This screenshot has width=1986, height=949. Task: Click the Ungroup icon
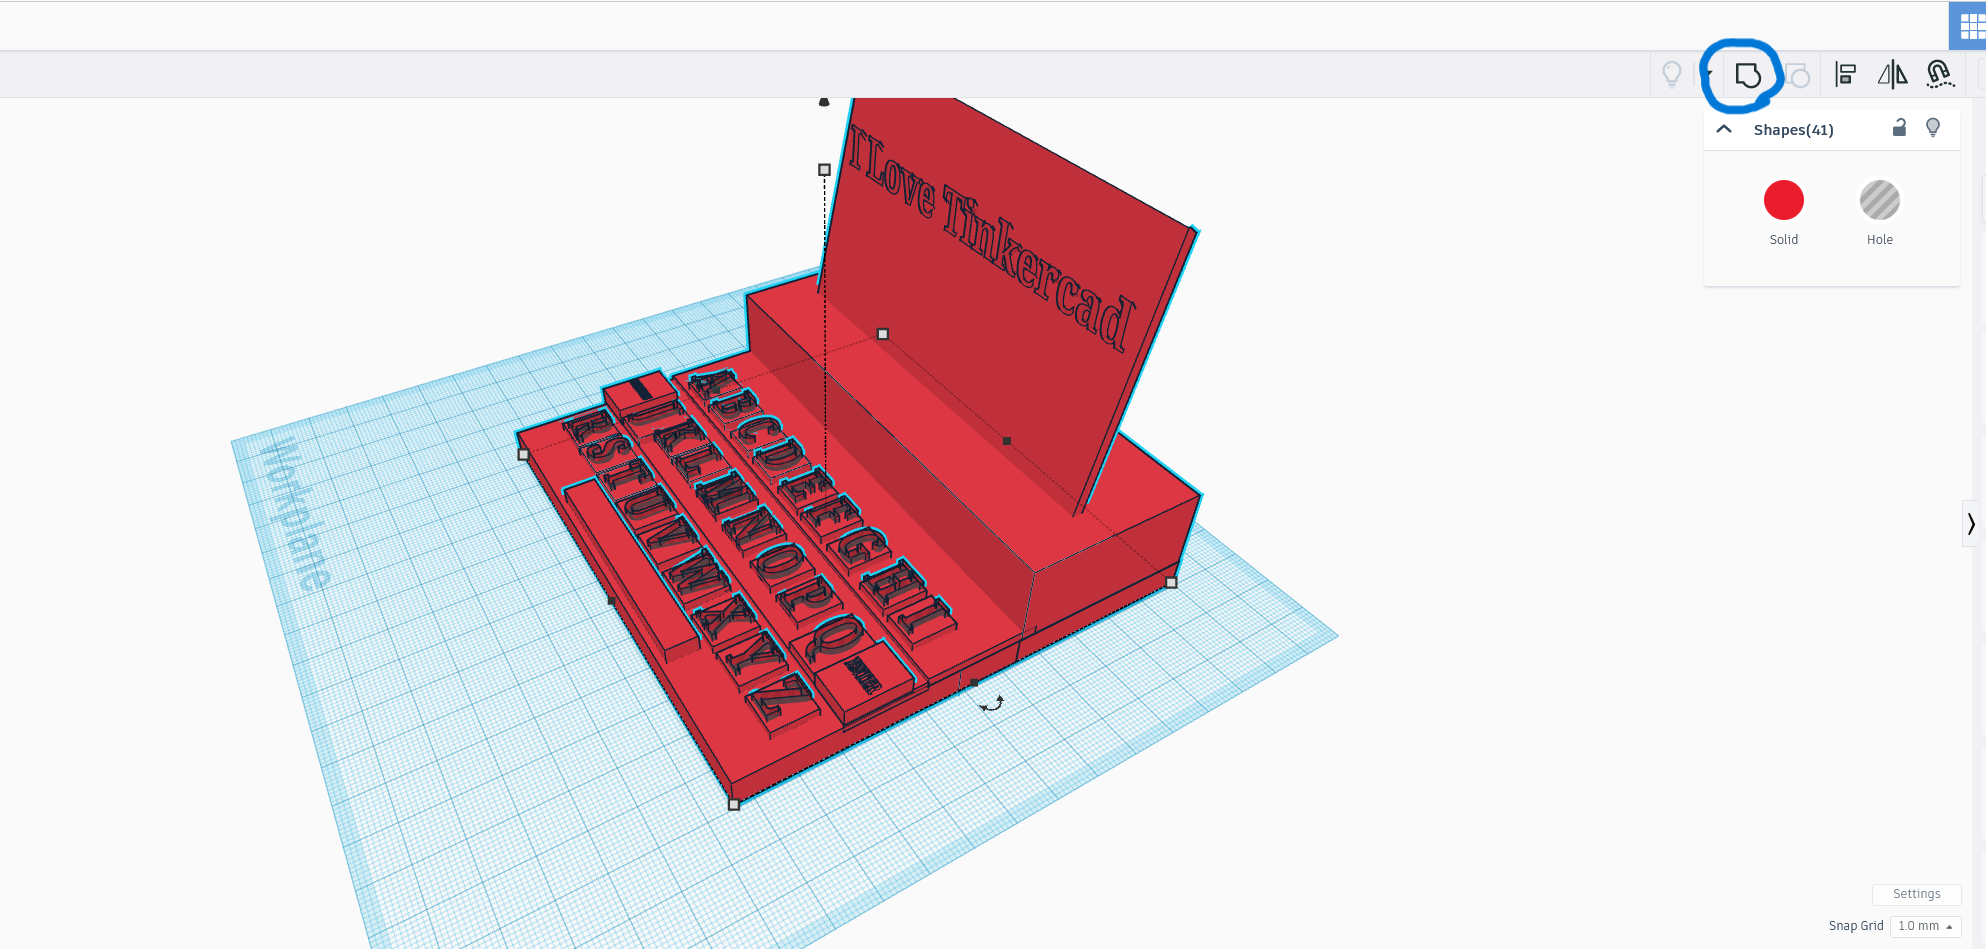click(x=1797, y=75)
